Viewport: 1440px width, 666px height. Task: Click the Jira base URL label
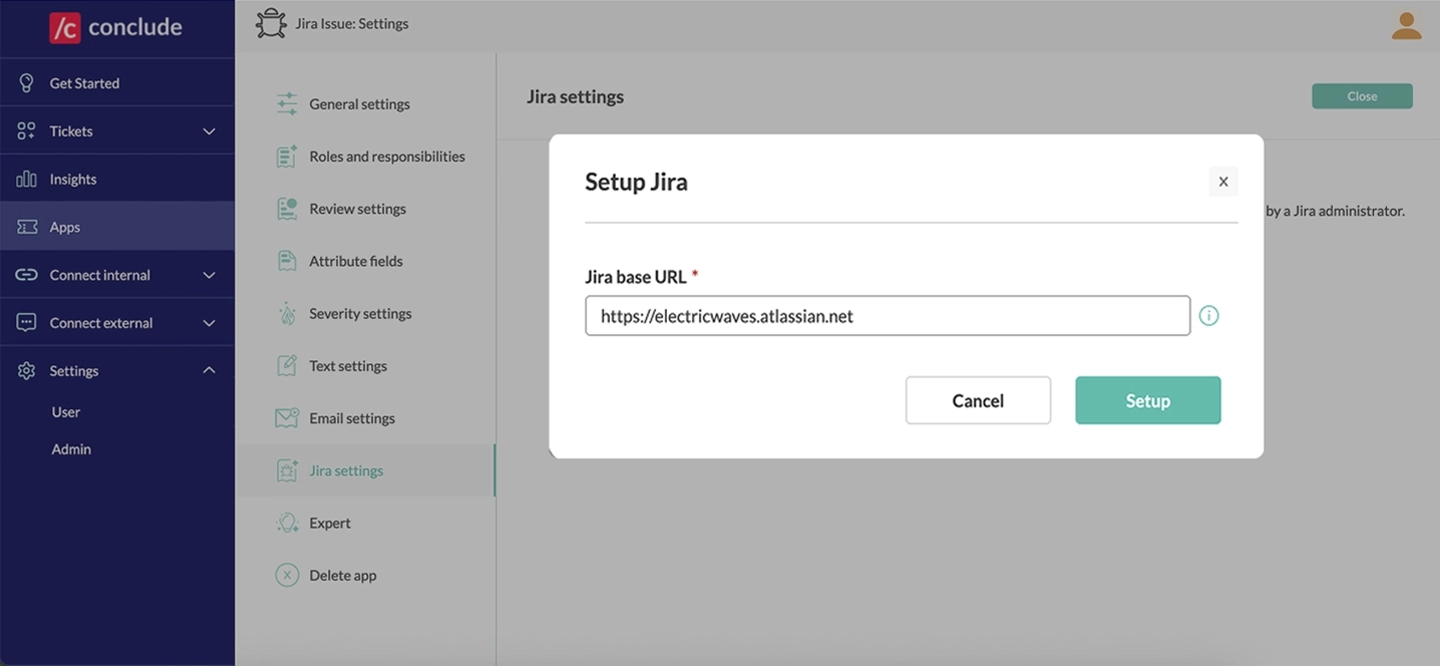click(x=636, y=277)
